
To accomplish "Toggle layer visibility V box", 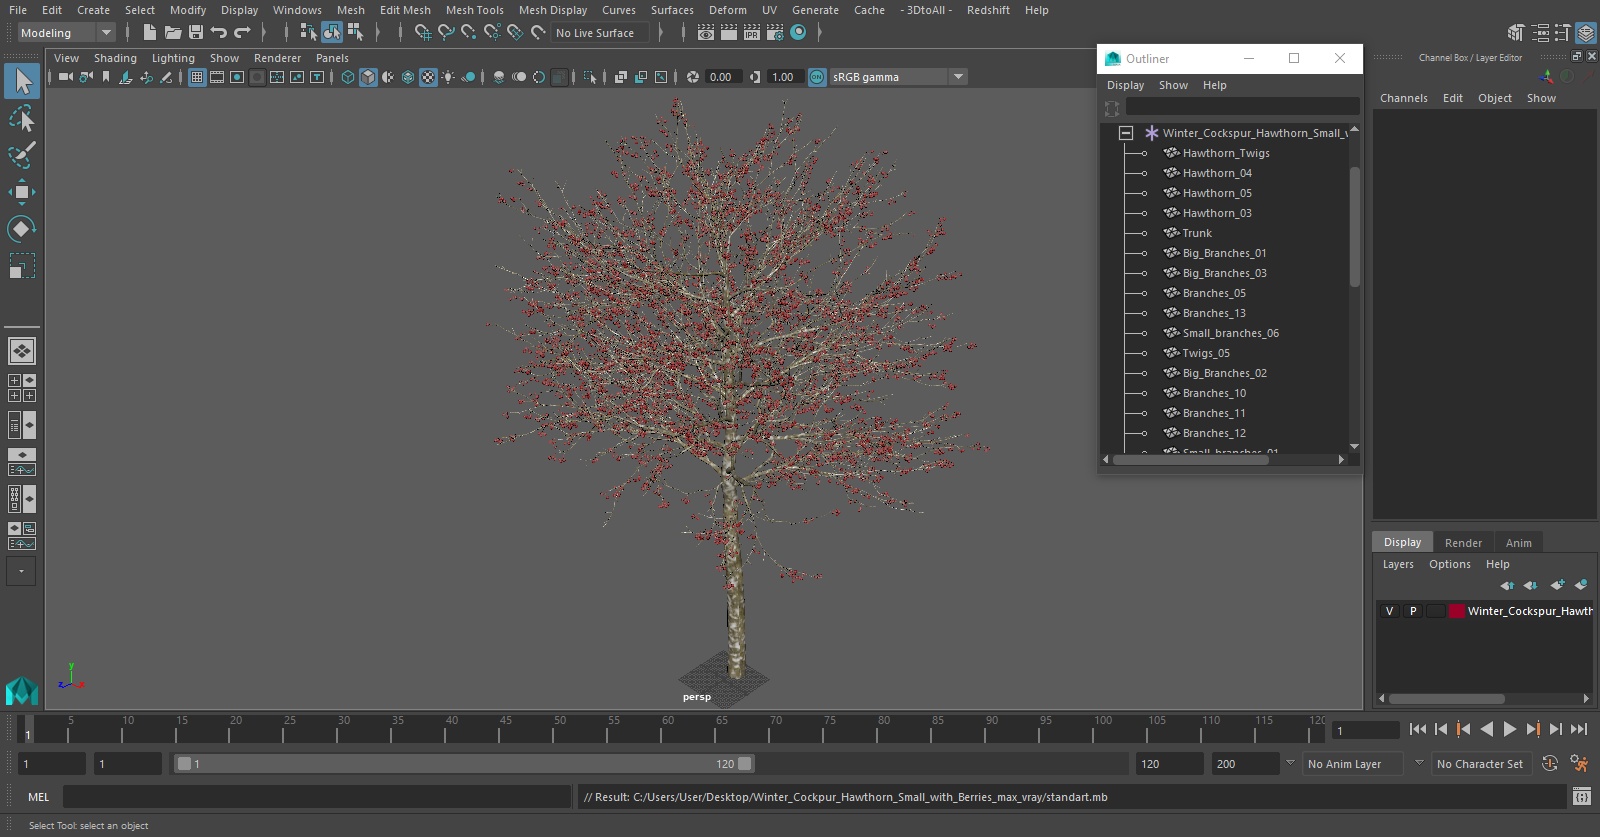I will [1389, 611].
